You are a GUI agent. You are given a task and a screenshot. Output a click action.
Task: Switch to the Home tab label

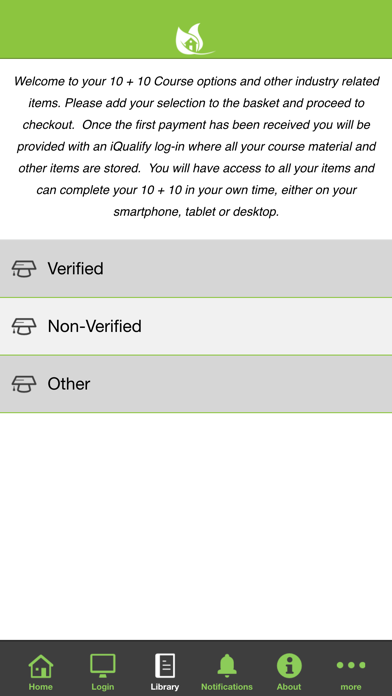click(40, 687)
